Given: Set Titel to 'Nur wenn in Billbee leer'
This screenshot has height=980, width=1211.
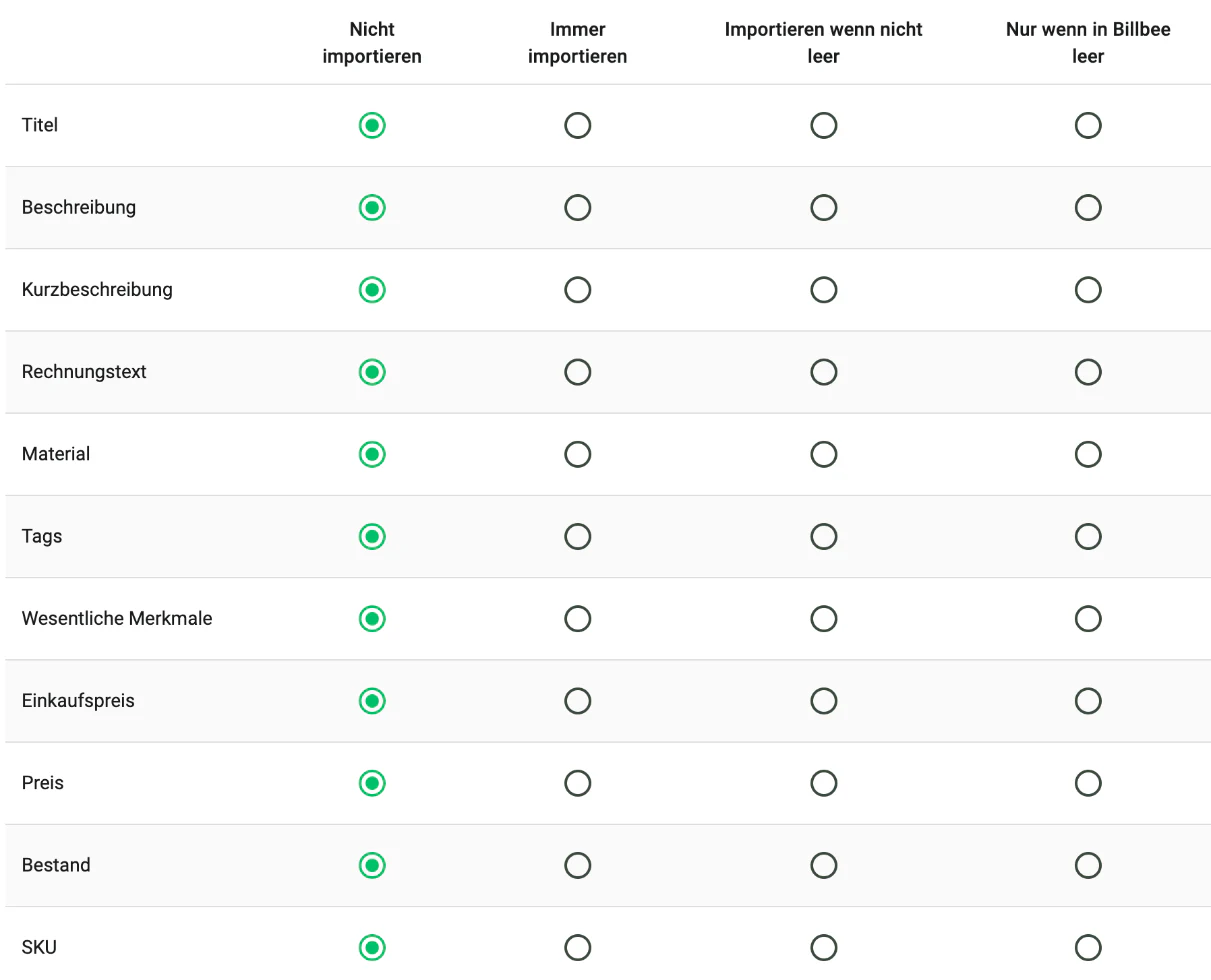Looking at the screenshot, I should click(x=1088, y=125).
